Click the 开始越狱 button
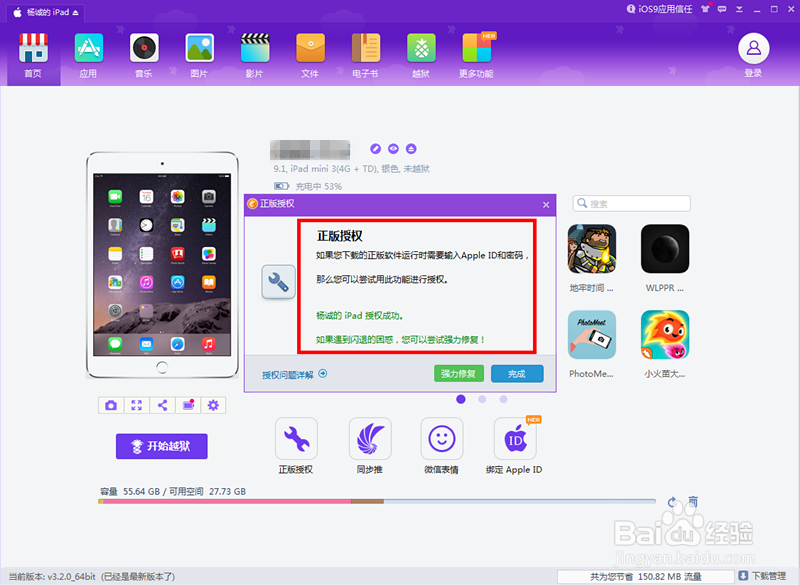The height and width of the screenshot is (586, 800). pyautogui.click(x=162, y=446)
